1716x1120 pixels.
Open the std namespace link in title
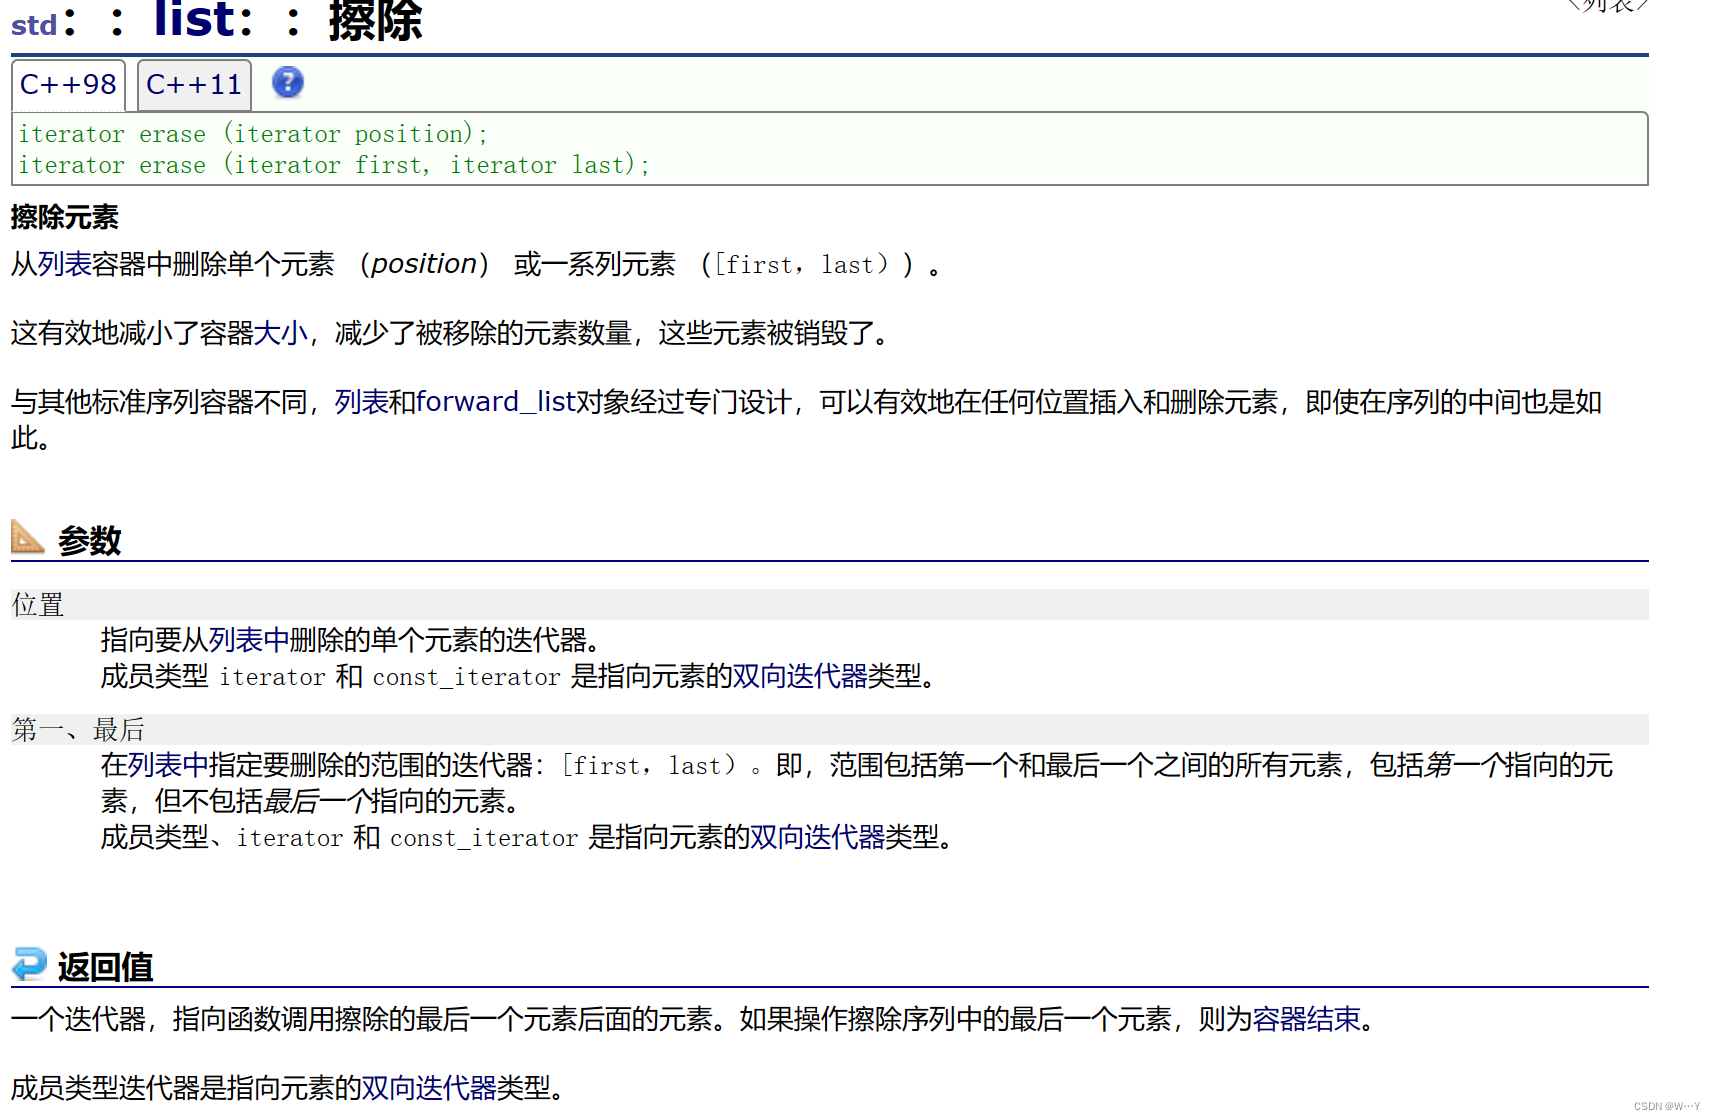point(34,25)
